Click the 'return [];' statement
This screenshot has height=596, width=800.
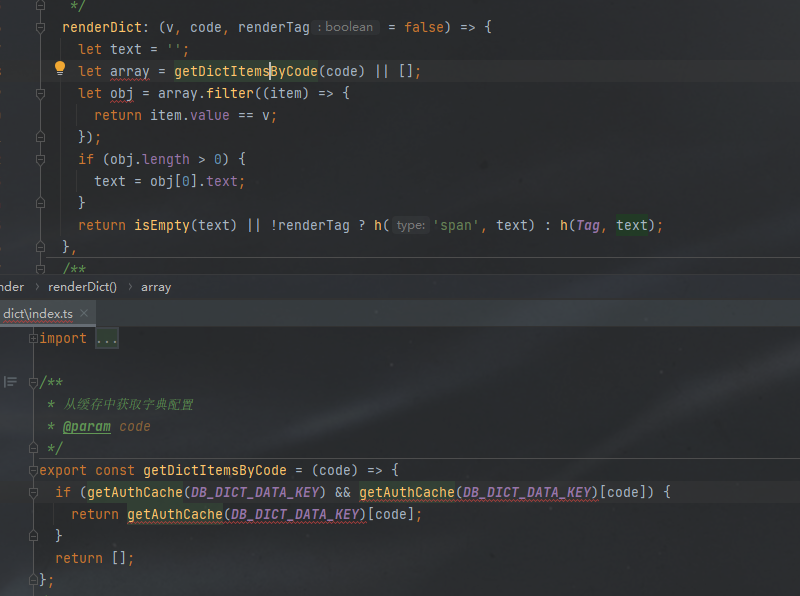pos(94,558)
